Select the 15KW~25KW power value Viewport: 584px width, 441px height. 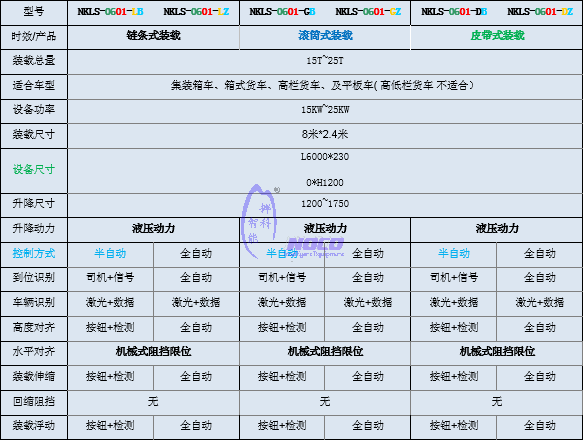pyautogui.click(x=325, y=110)
